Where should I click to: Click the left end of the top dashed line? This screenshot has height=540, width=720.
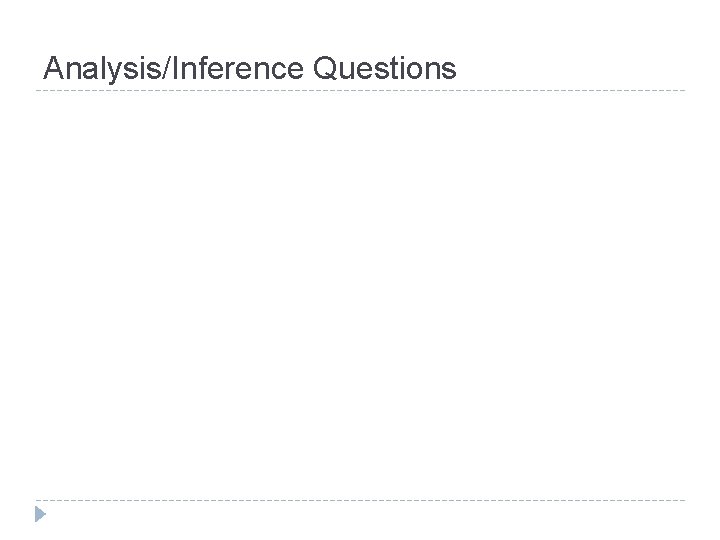point(38,91)
